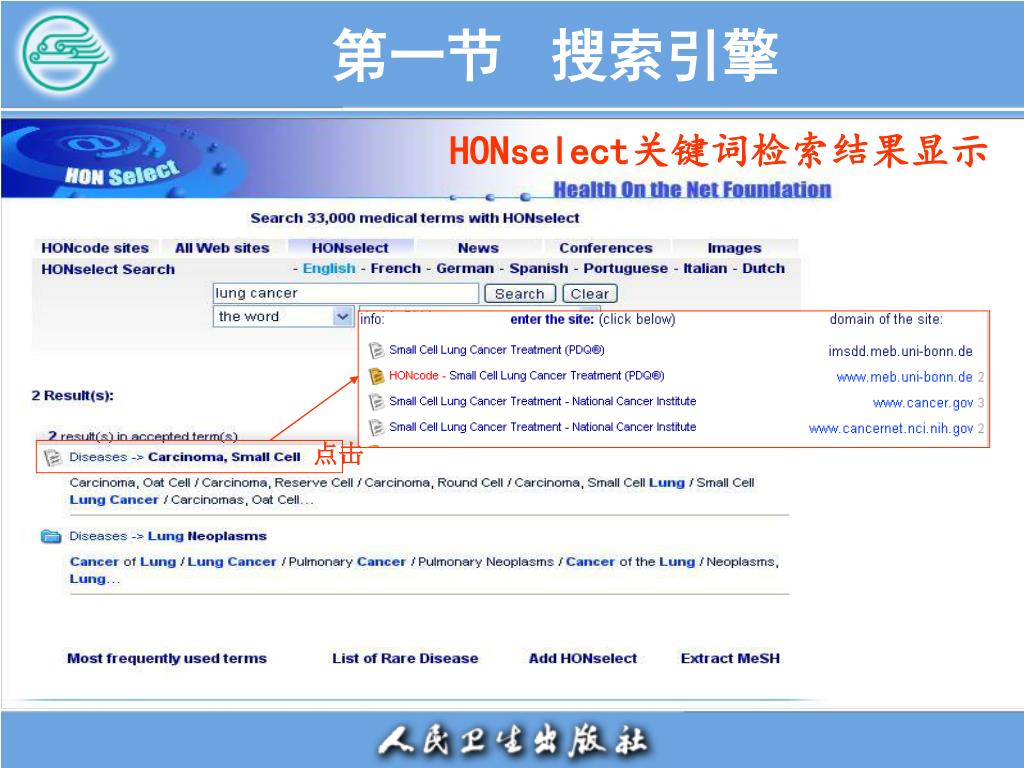Switch to the Images tab
This screenshot has width=1024, height=768.
pos(734,248)
